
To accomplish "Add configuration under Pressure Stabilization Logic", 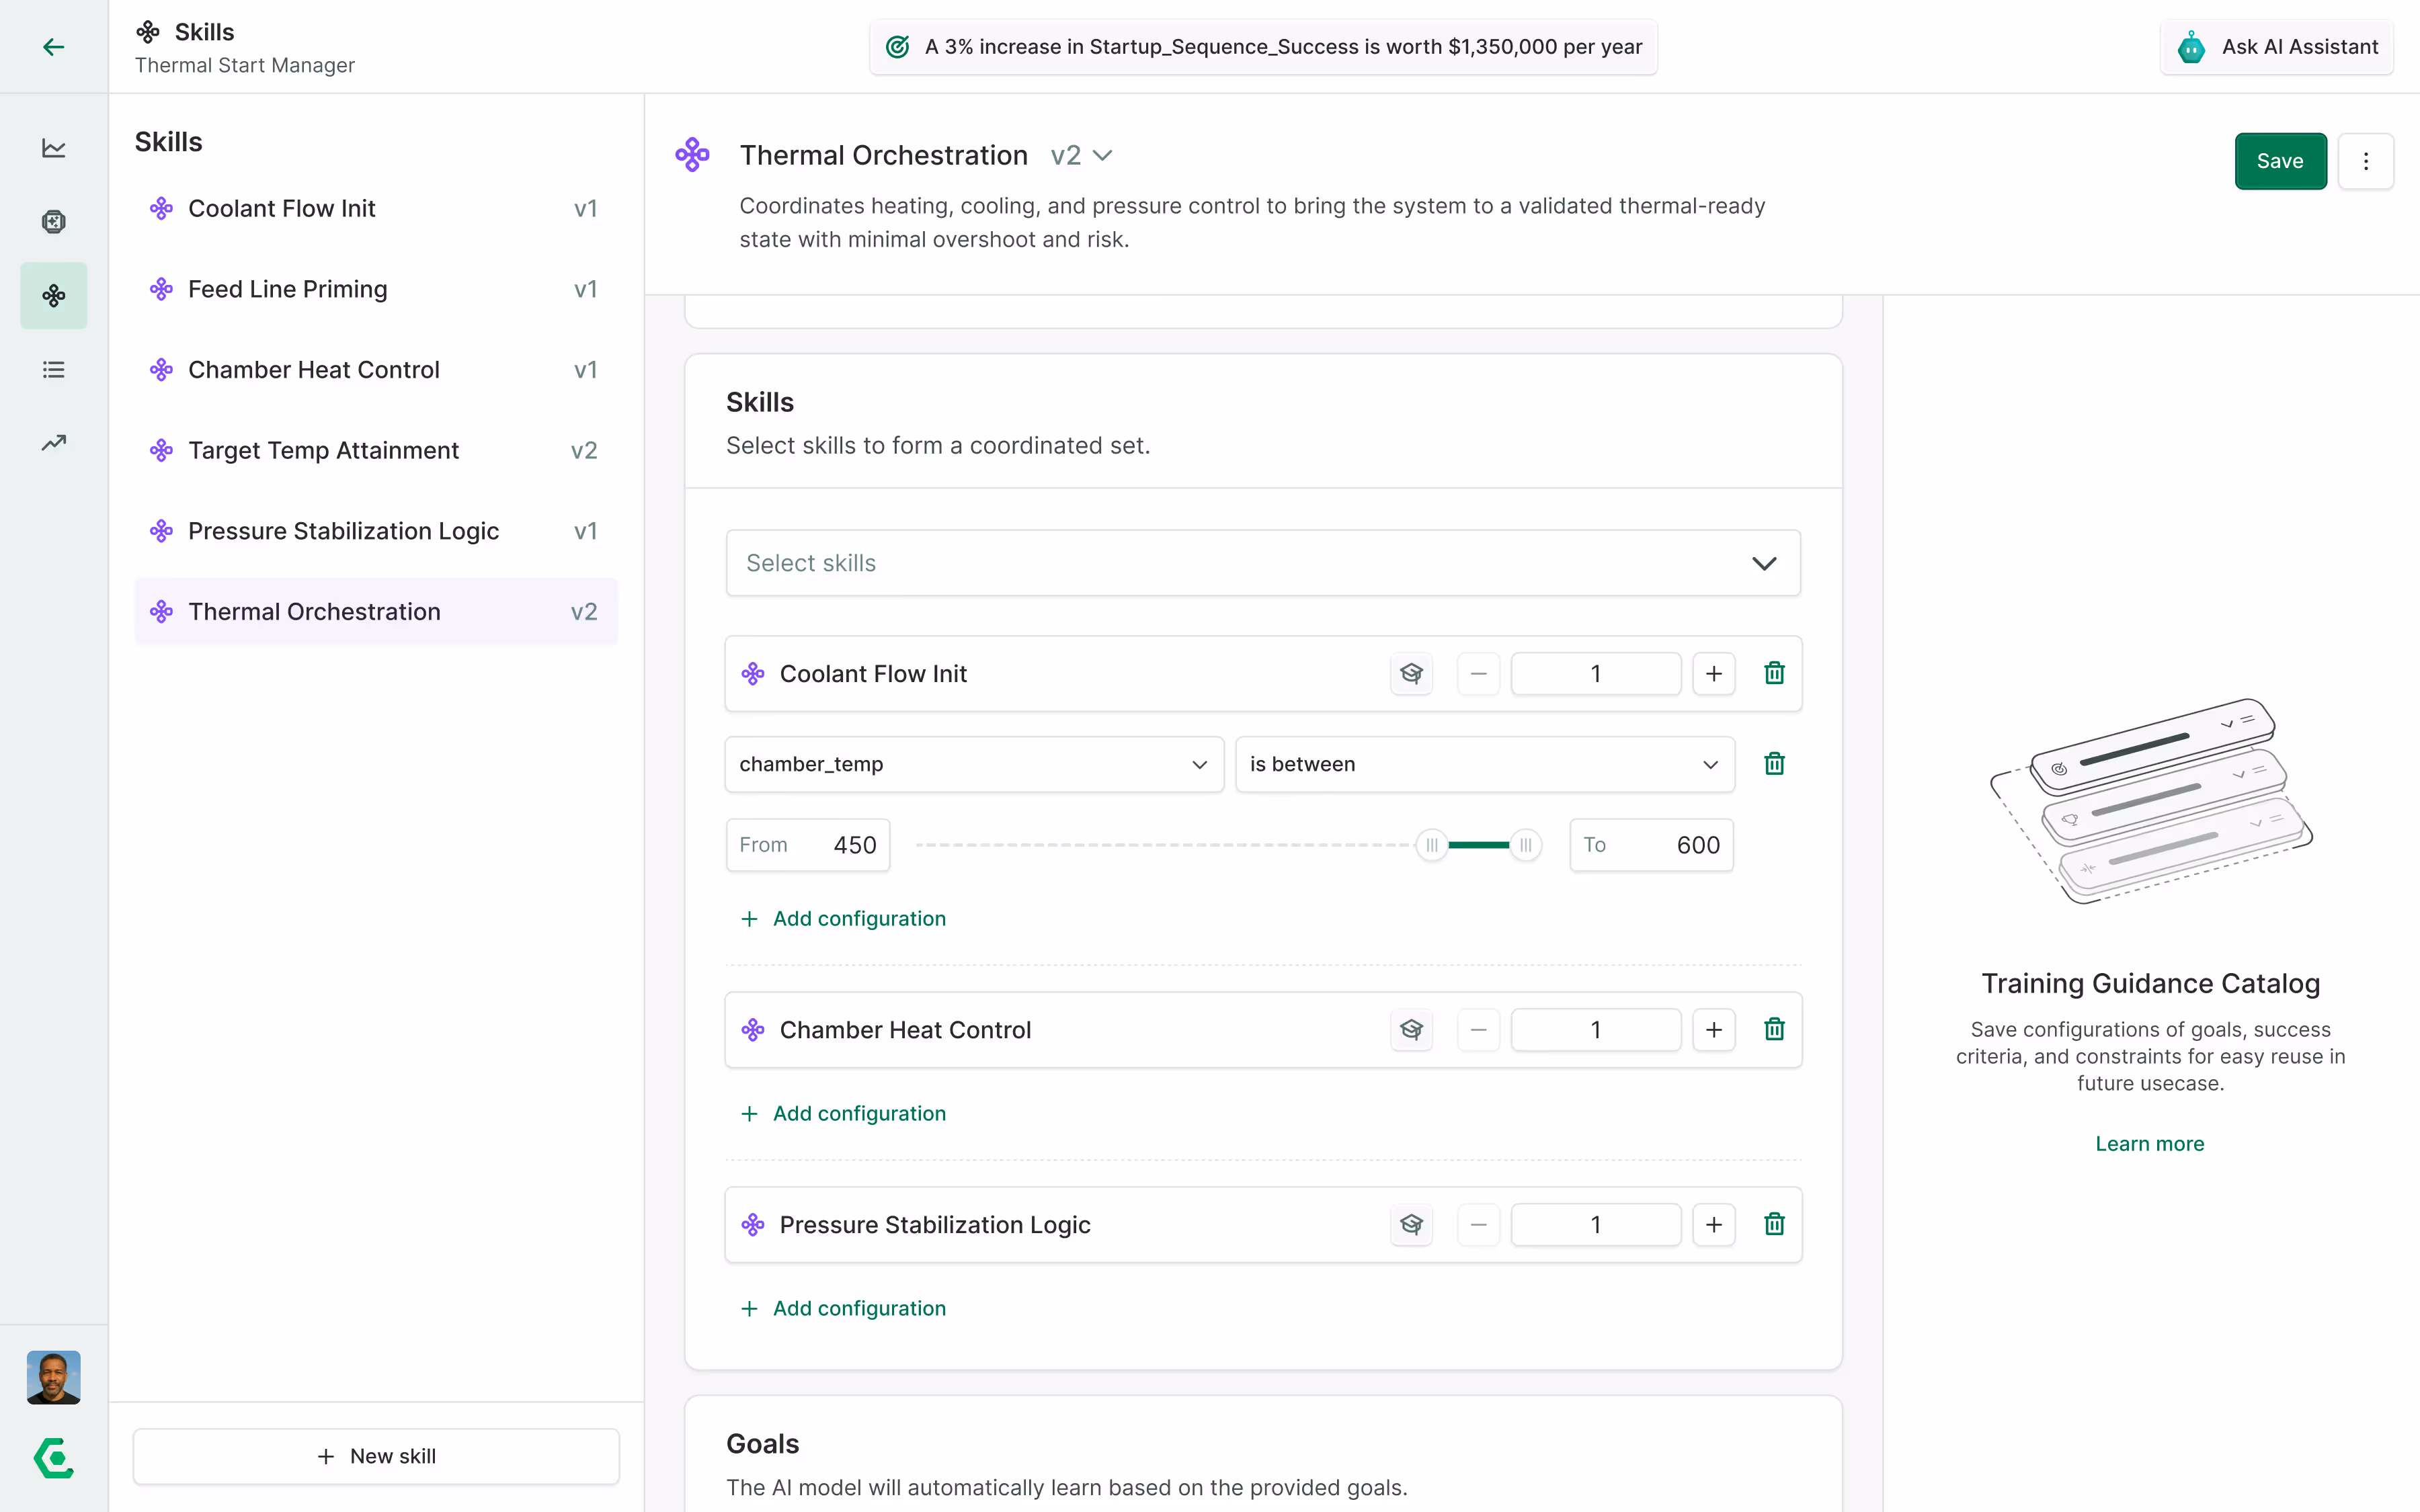I will click(843, 1308).
